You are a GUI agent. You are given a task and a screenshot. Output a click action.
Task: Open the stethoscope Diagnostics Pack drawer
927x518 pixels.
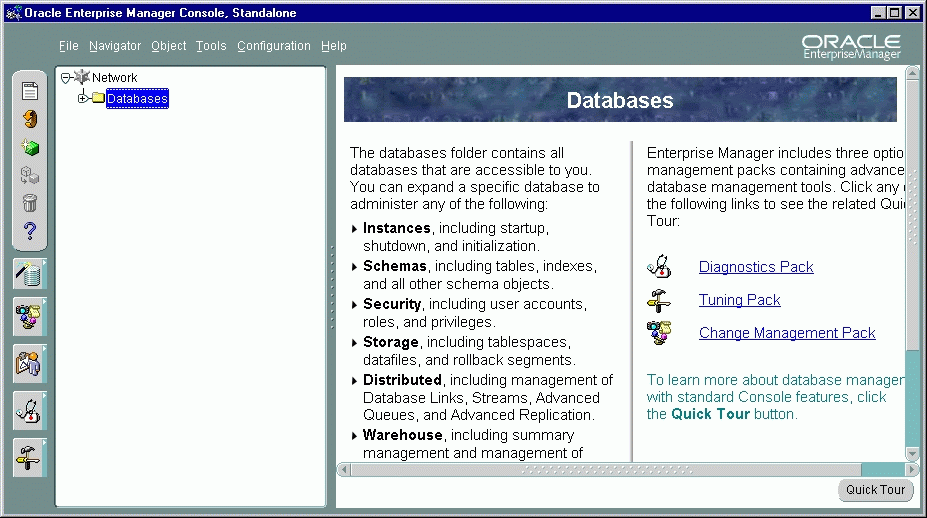point(29,409)
